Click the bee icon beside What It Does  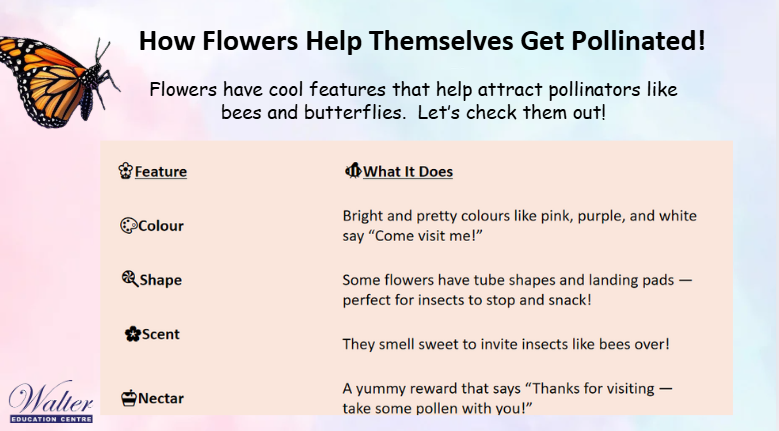[x=353, y=170]
